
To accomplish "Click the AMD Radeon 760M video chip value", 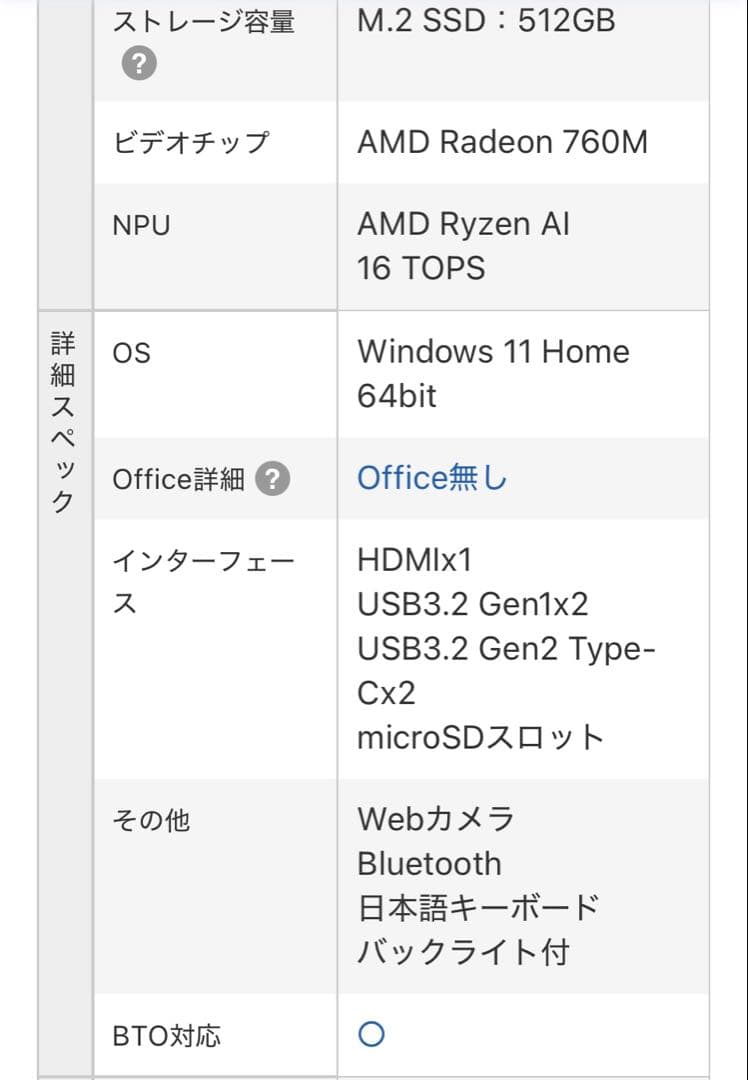I will coord(504,142).
